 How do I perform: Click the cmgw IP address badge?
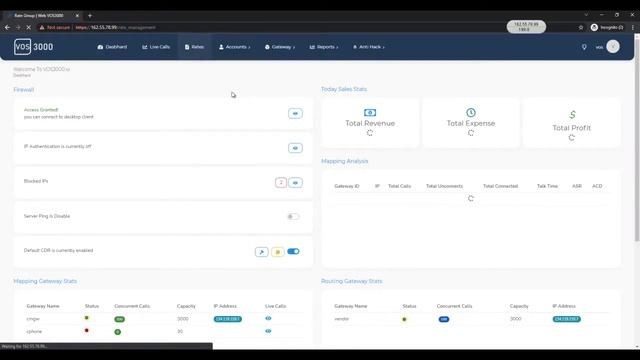pos(228,319)
